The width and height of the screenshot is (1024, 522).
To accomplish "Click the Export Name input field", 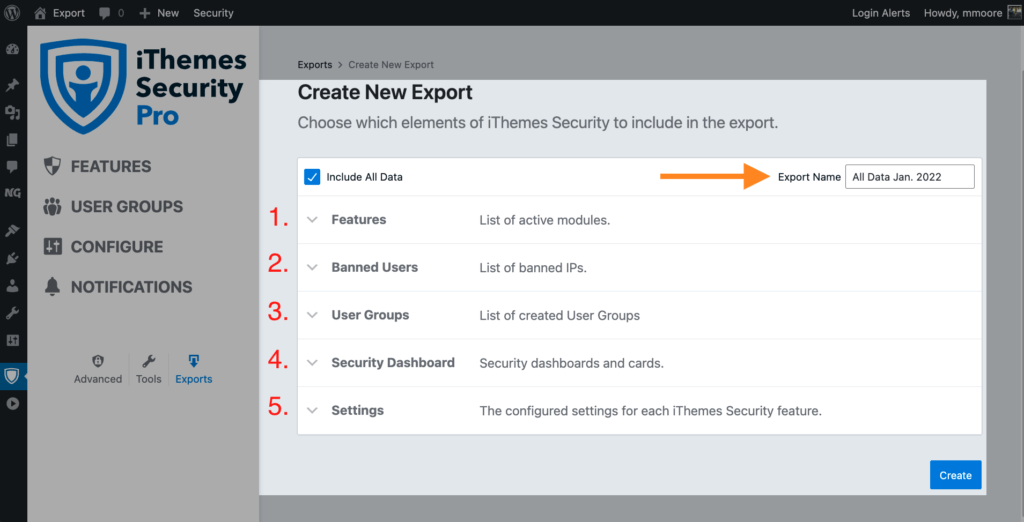I will coord(910,176).
